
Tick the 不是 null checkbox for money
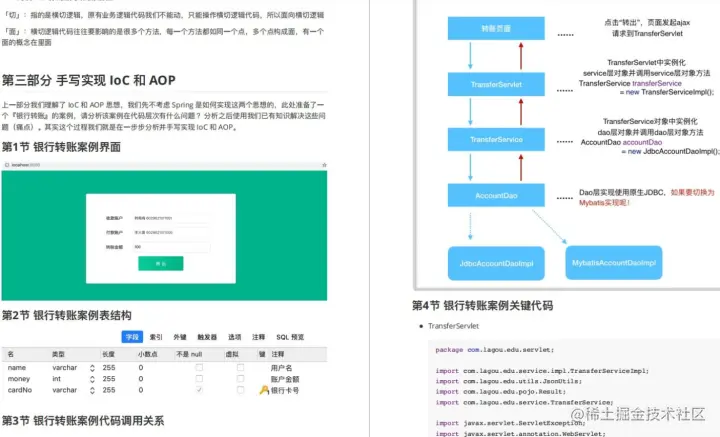[x=199, y=379]
